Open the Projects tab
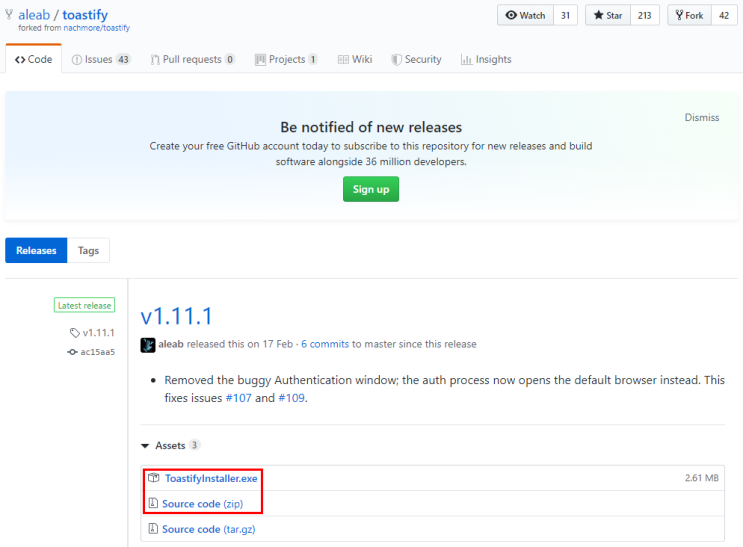 point(286,59)
